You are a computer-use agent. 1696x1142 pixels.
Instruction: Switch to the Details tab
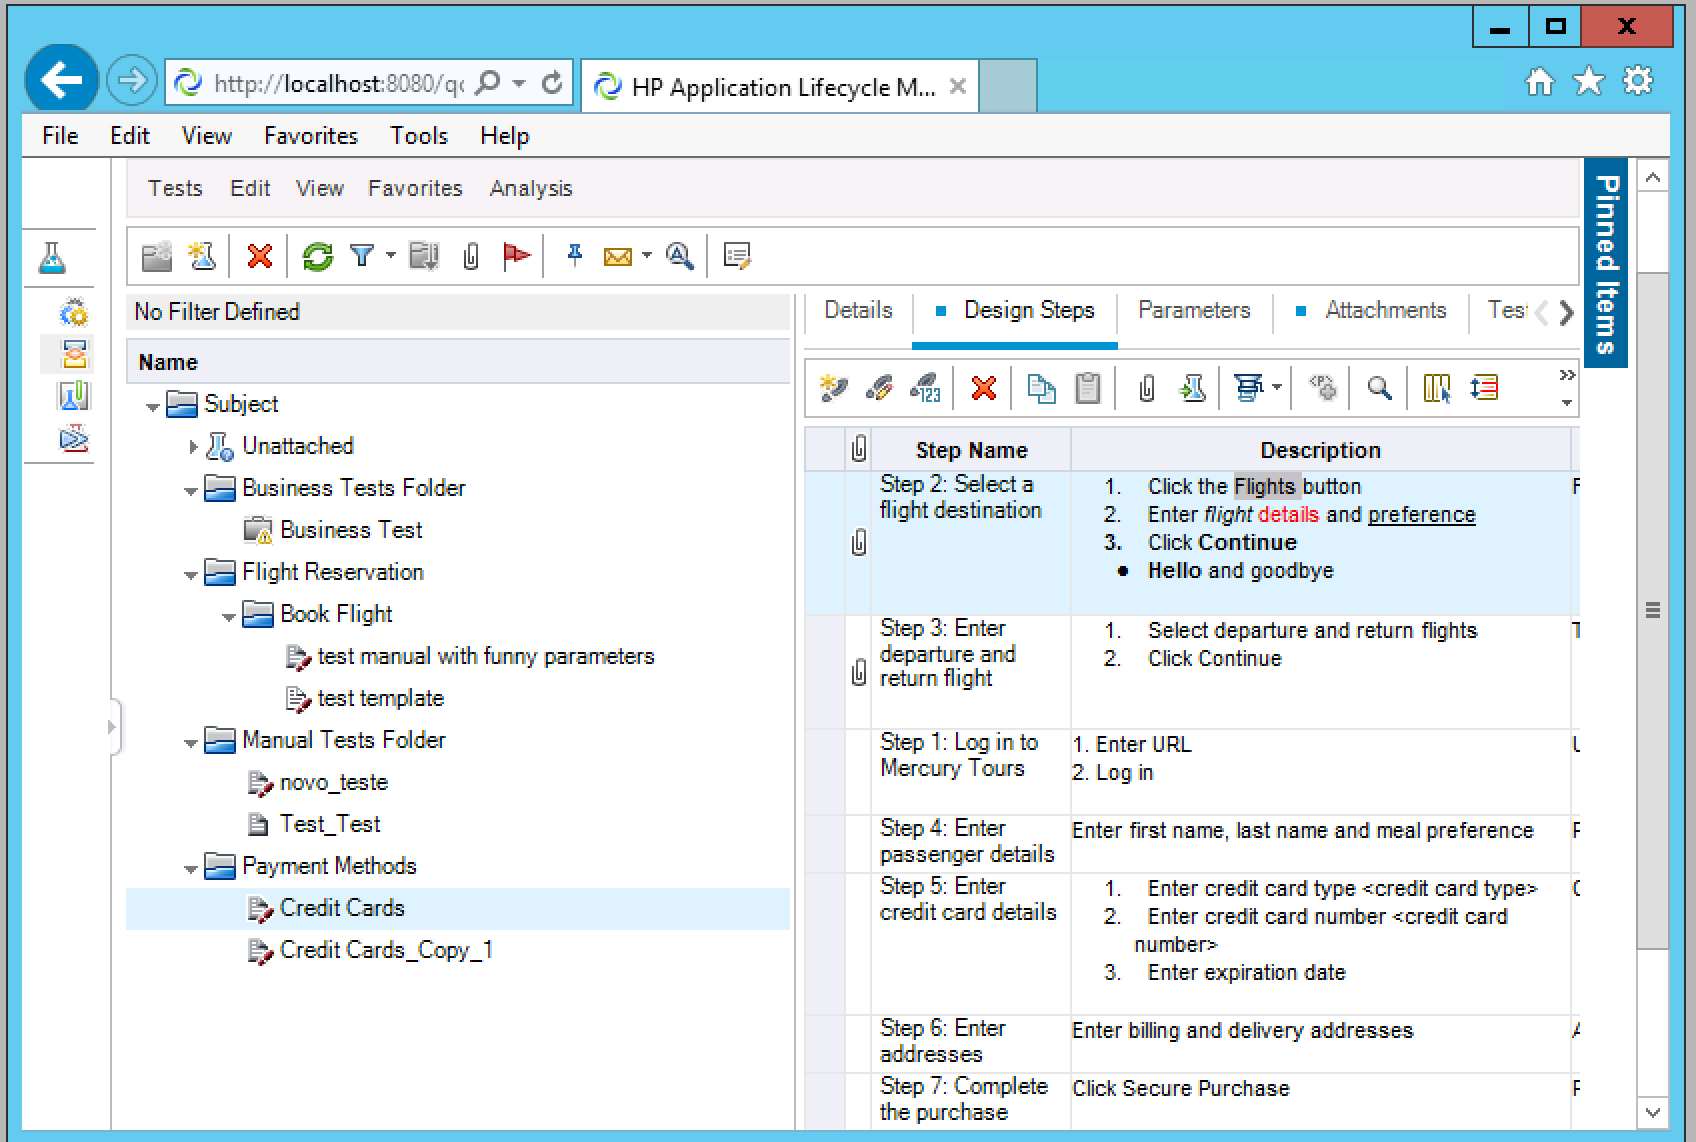click(x=858, y=311)
